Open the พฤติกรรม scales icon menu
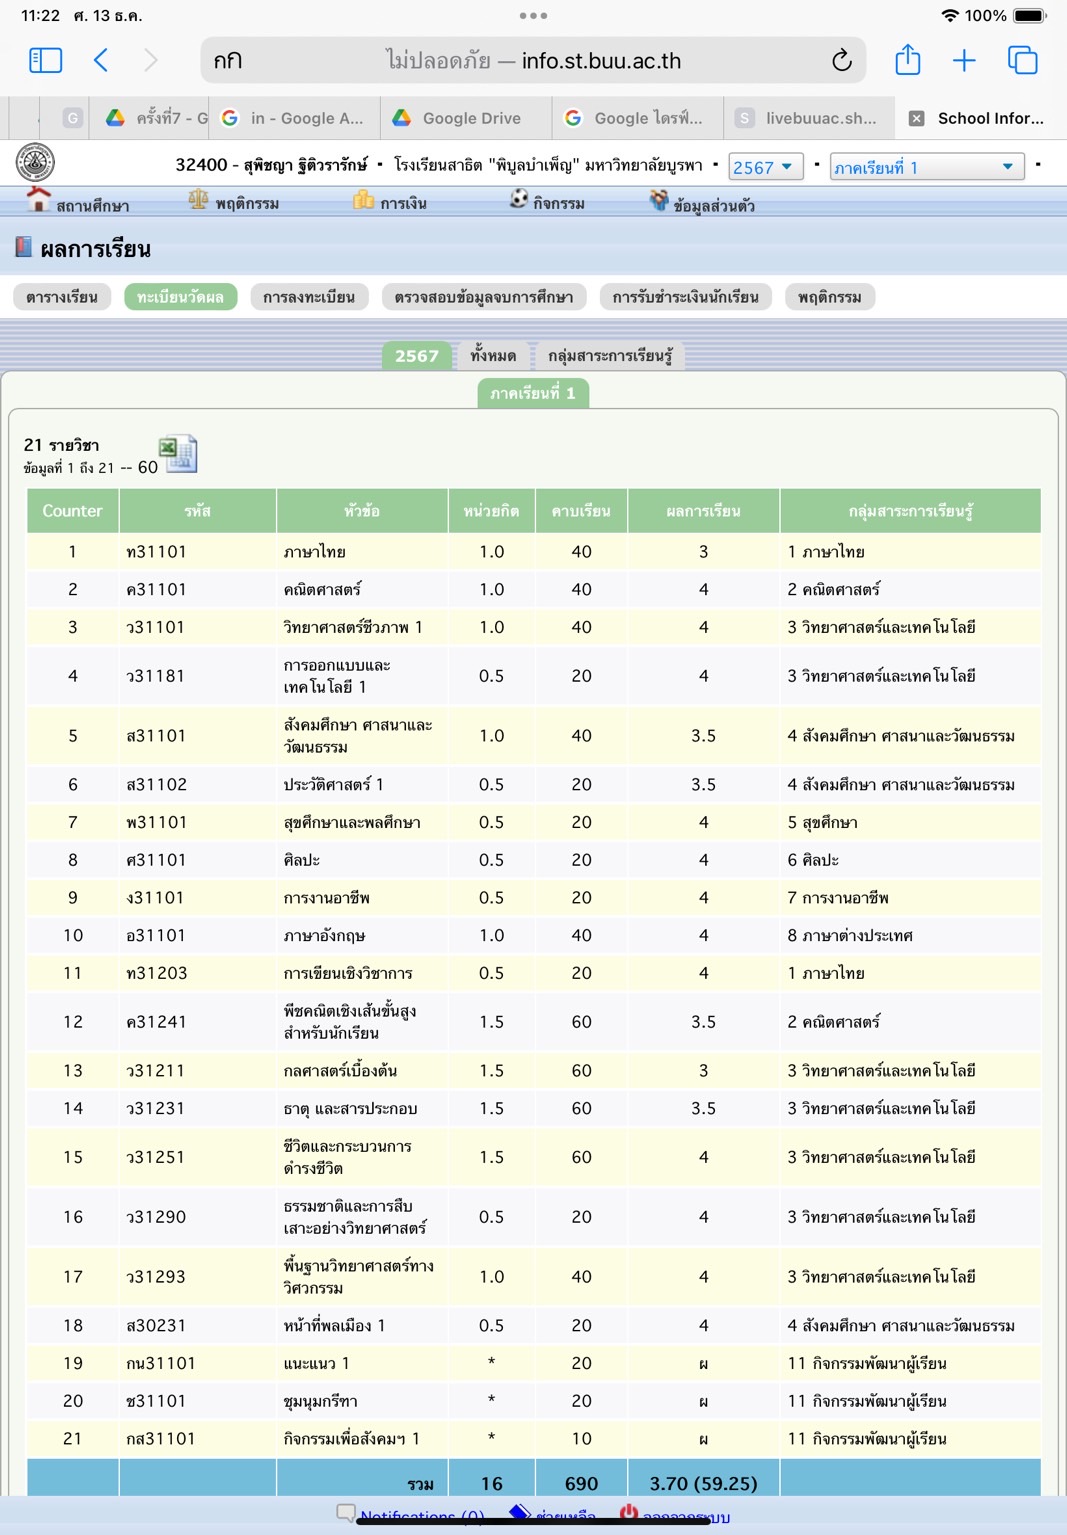Screen dimensions: 1067x1535 (198, 200)
